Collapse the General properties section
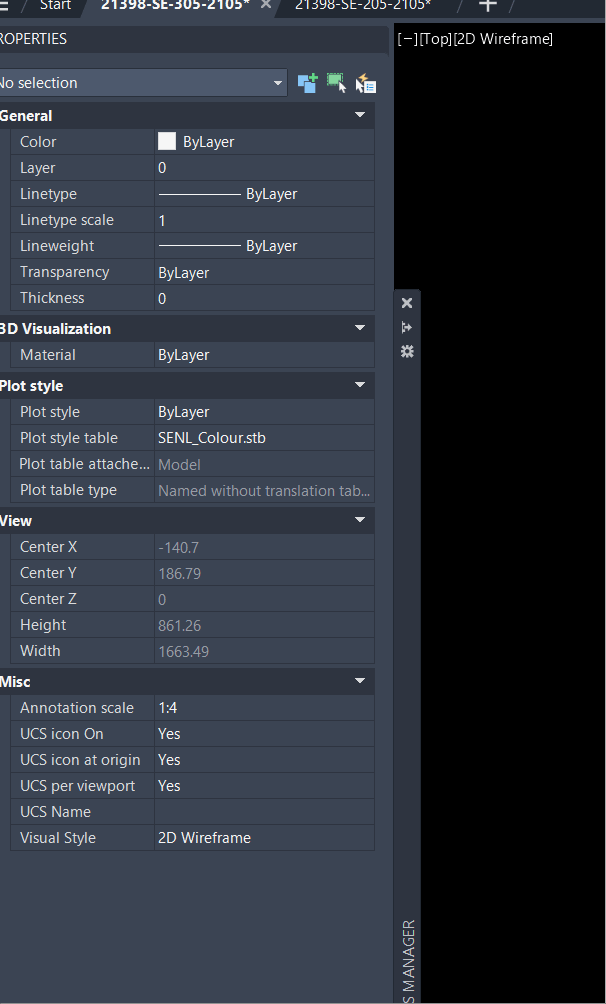The height and width of the screenshot is (1004, 606). (359, 115)
